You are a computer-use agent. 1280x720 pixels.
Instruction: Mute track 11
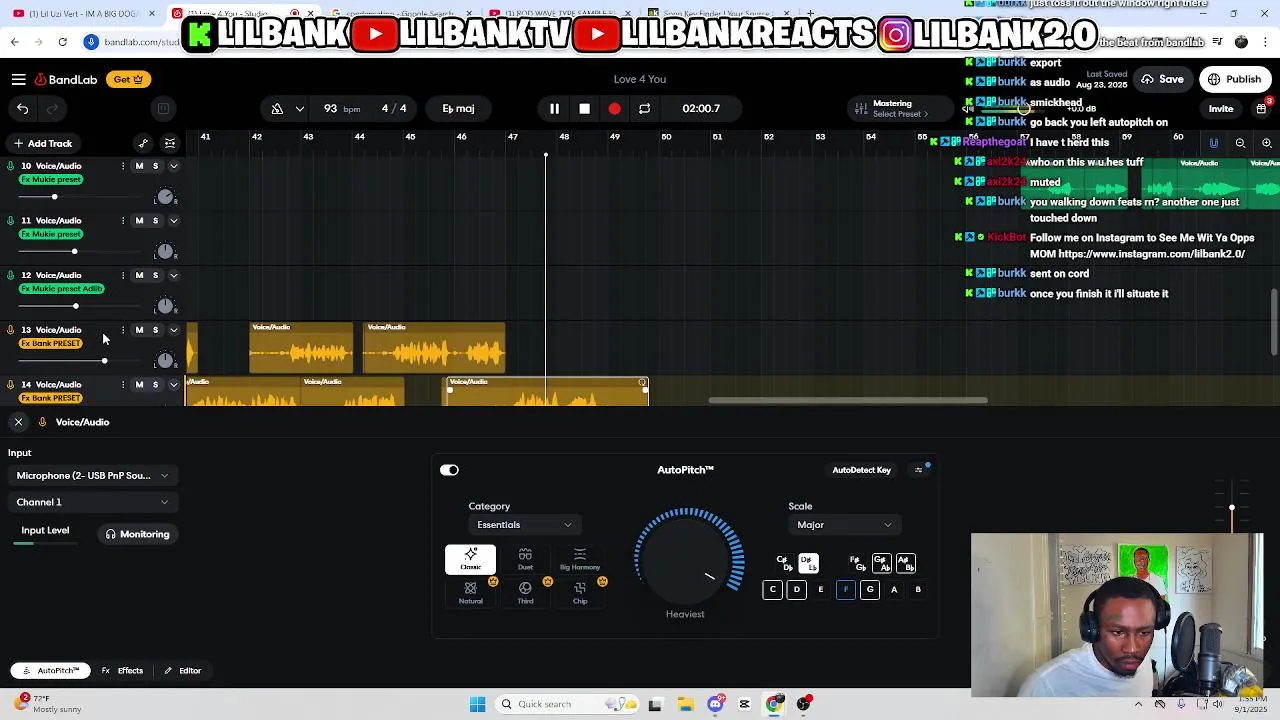coord(139,220)
